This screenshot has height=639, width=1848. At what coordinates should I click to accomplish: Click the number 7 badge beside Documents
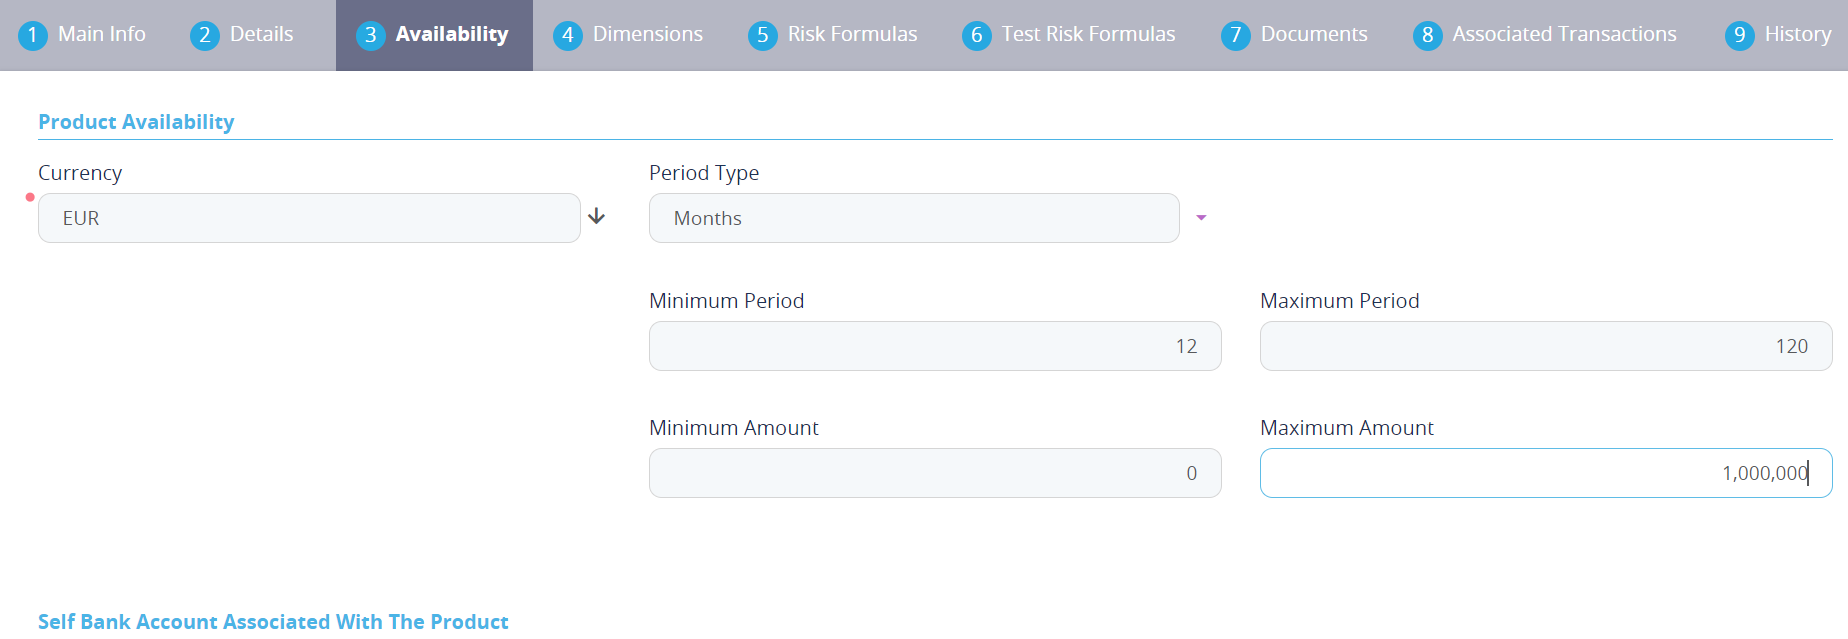[x=1235, y=36]
